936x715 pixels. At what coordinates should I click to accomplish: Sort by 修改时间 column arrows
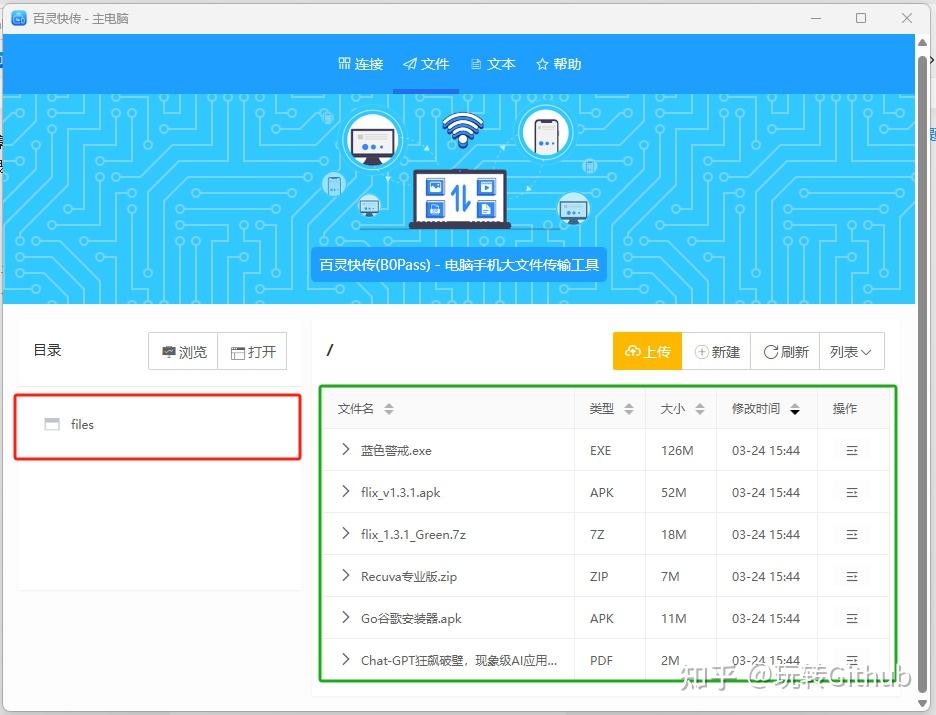pos(795,409)
